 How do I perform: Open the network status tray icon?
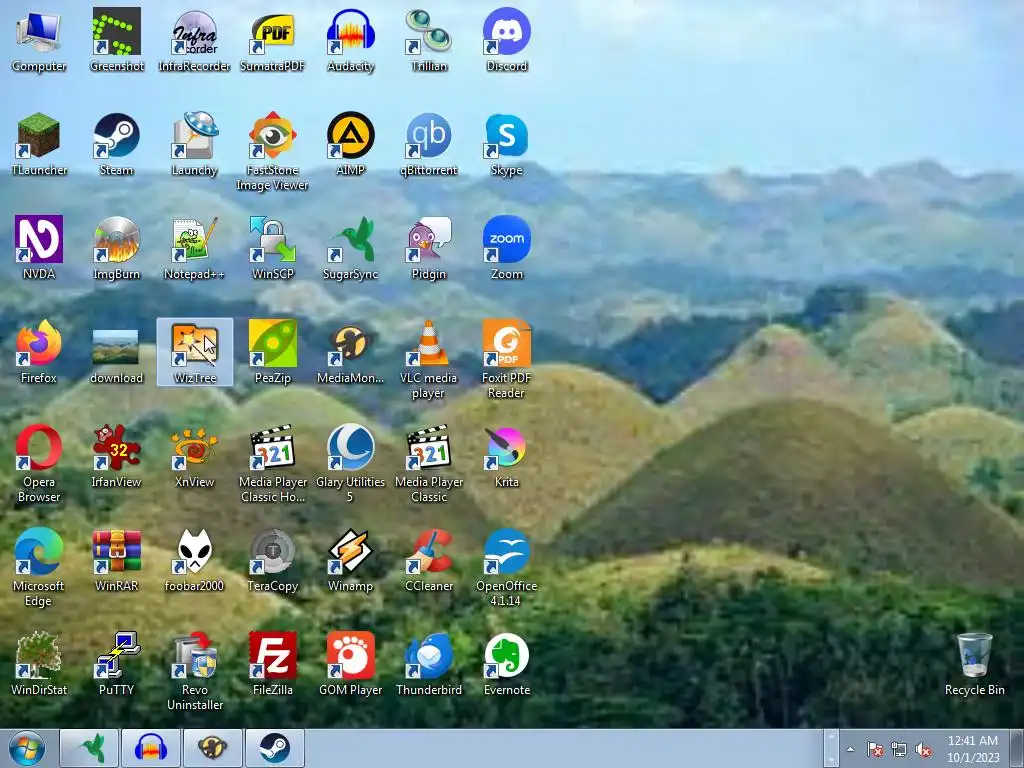899,749
